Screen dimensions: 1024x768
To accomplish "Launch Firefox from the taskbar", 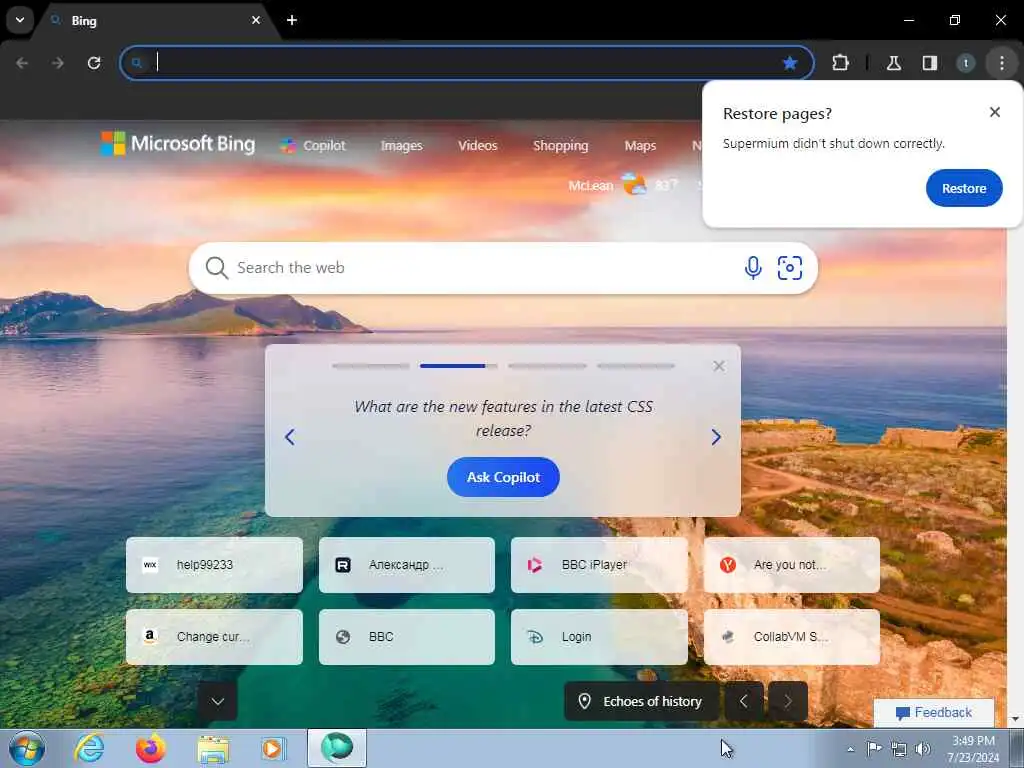I will coord(150,748).
